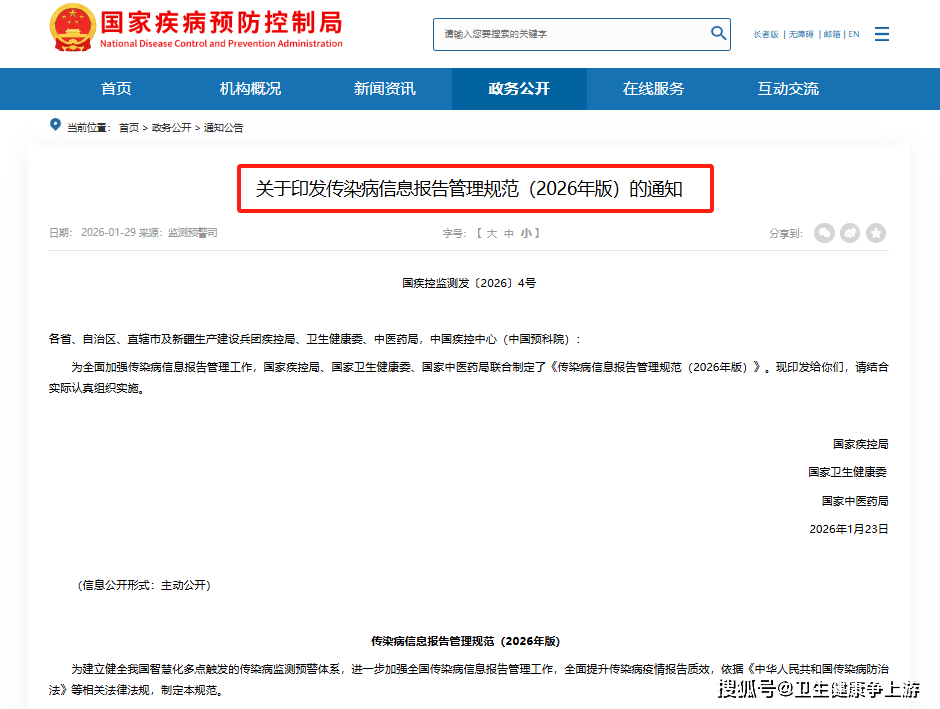Click the search magnifier icon
The image size is (940, 709).
[x=718, y=33]
